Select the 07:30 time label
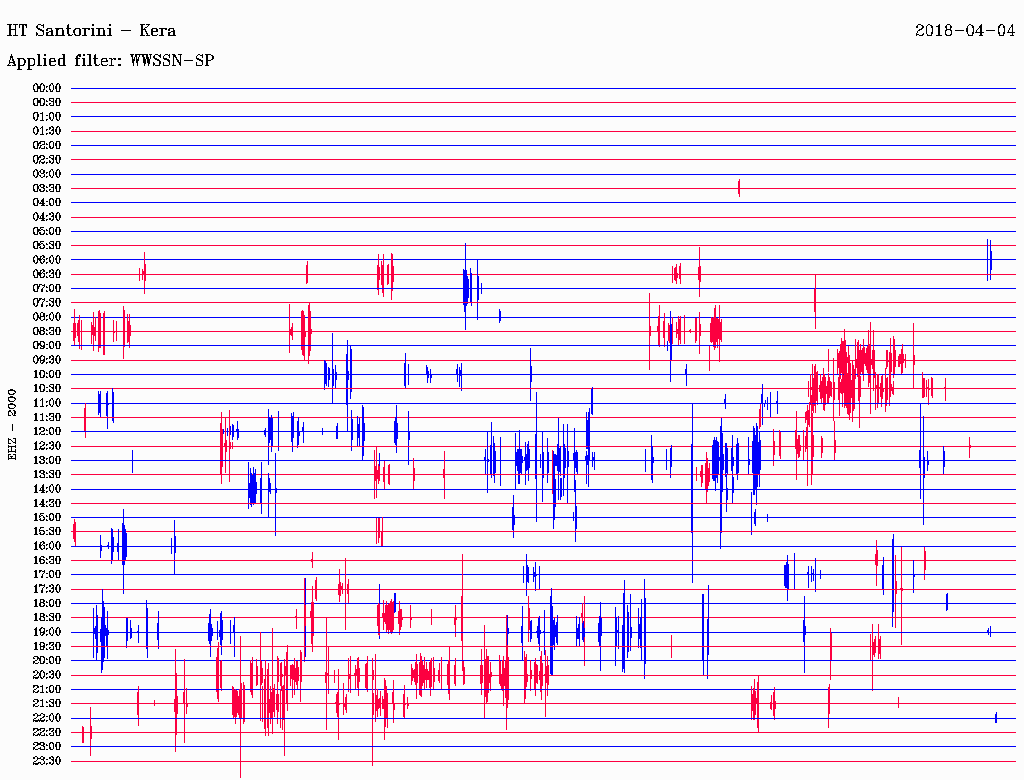This screenshot has height=780, width=1024. 47,302
